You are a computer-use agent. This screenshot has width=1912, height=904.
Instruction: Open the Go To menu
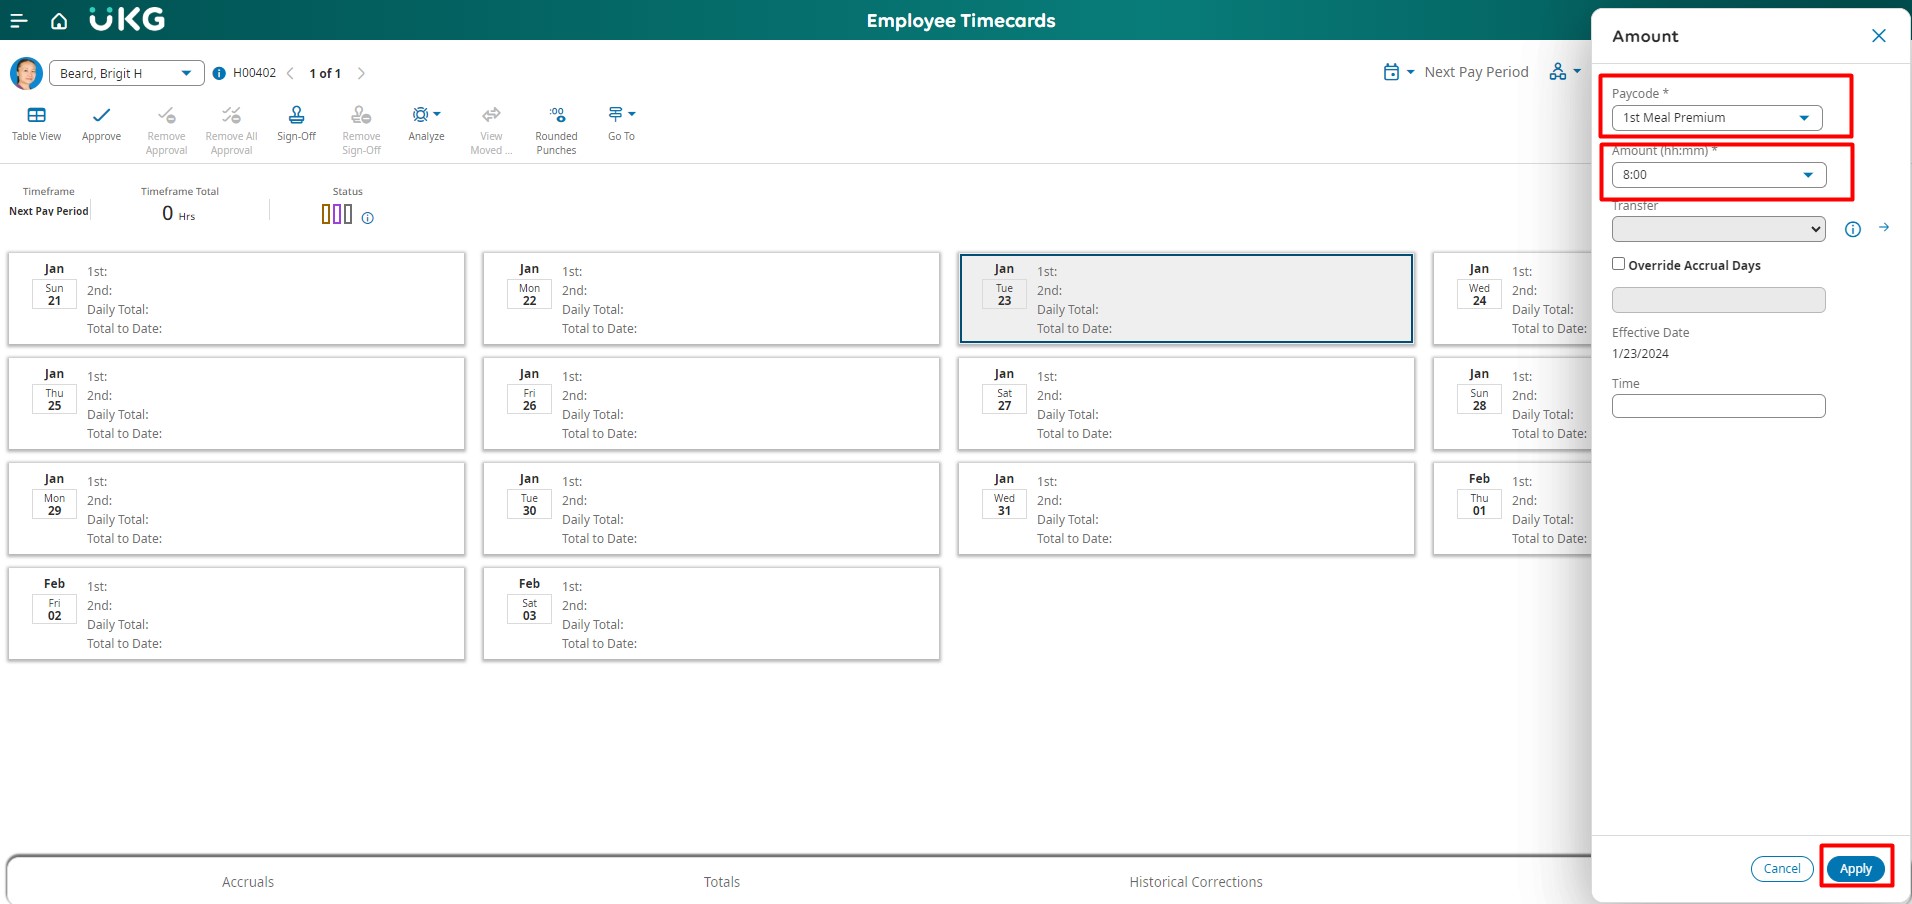tap(621, 115)
